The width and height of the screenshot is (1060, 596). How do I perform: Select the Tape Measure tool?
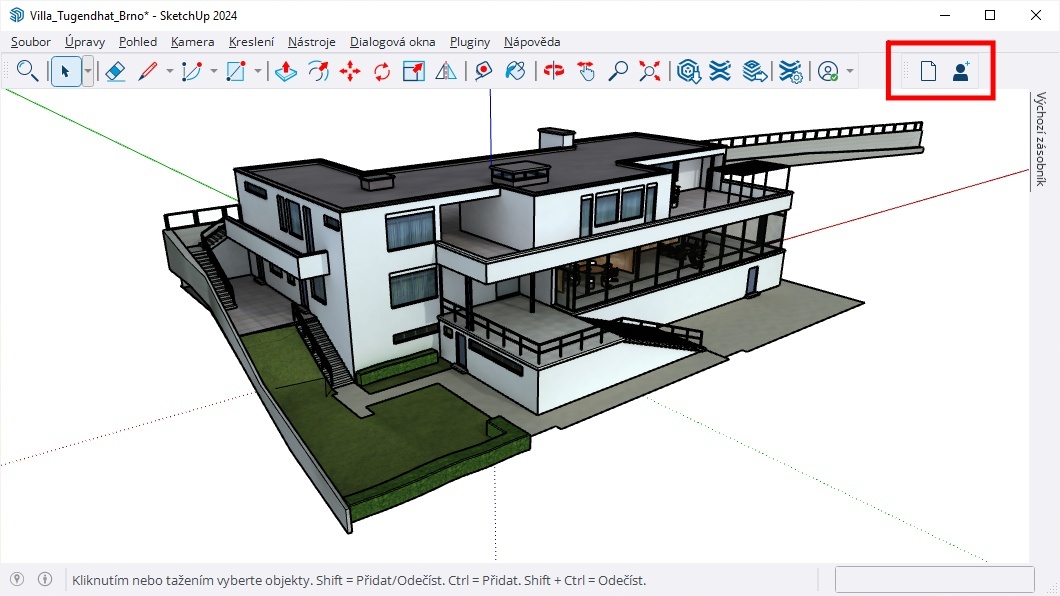pos(483,71)
